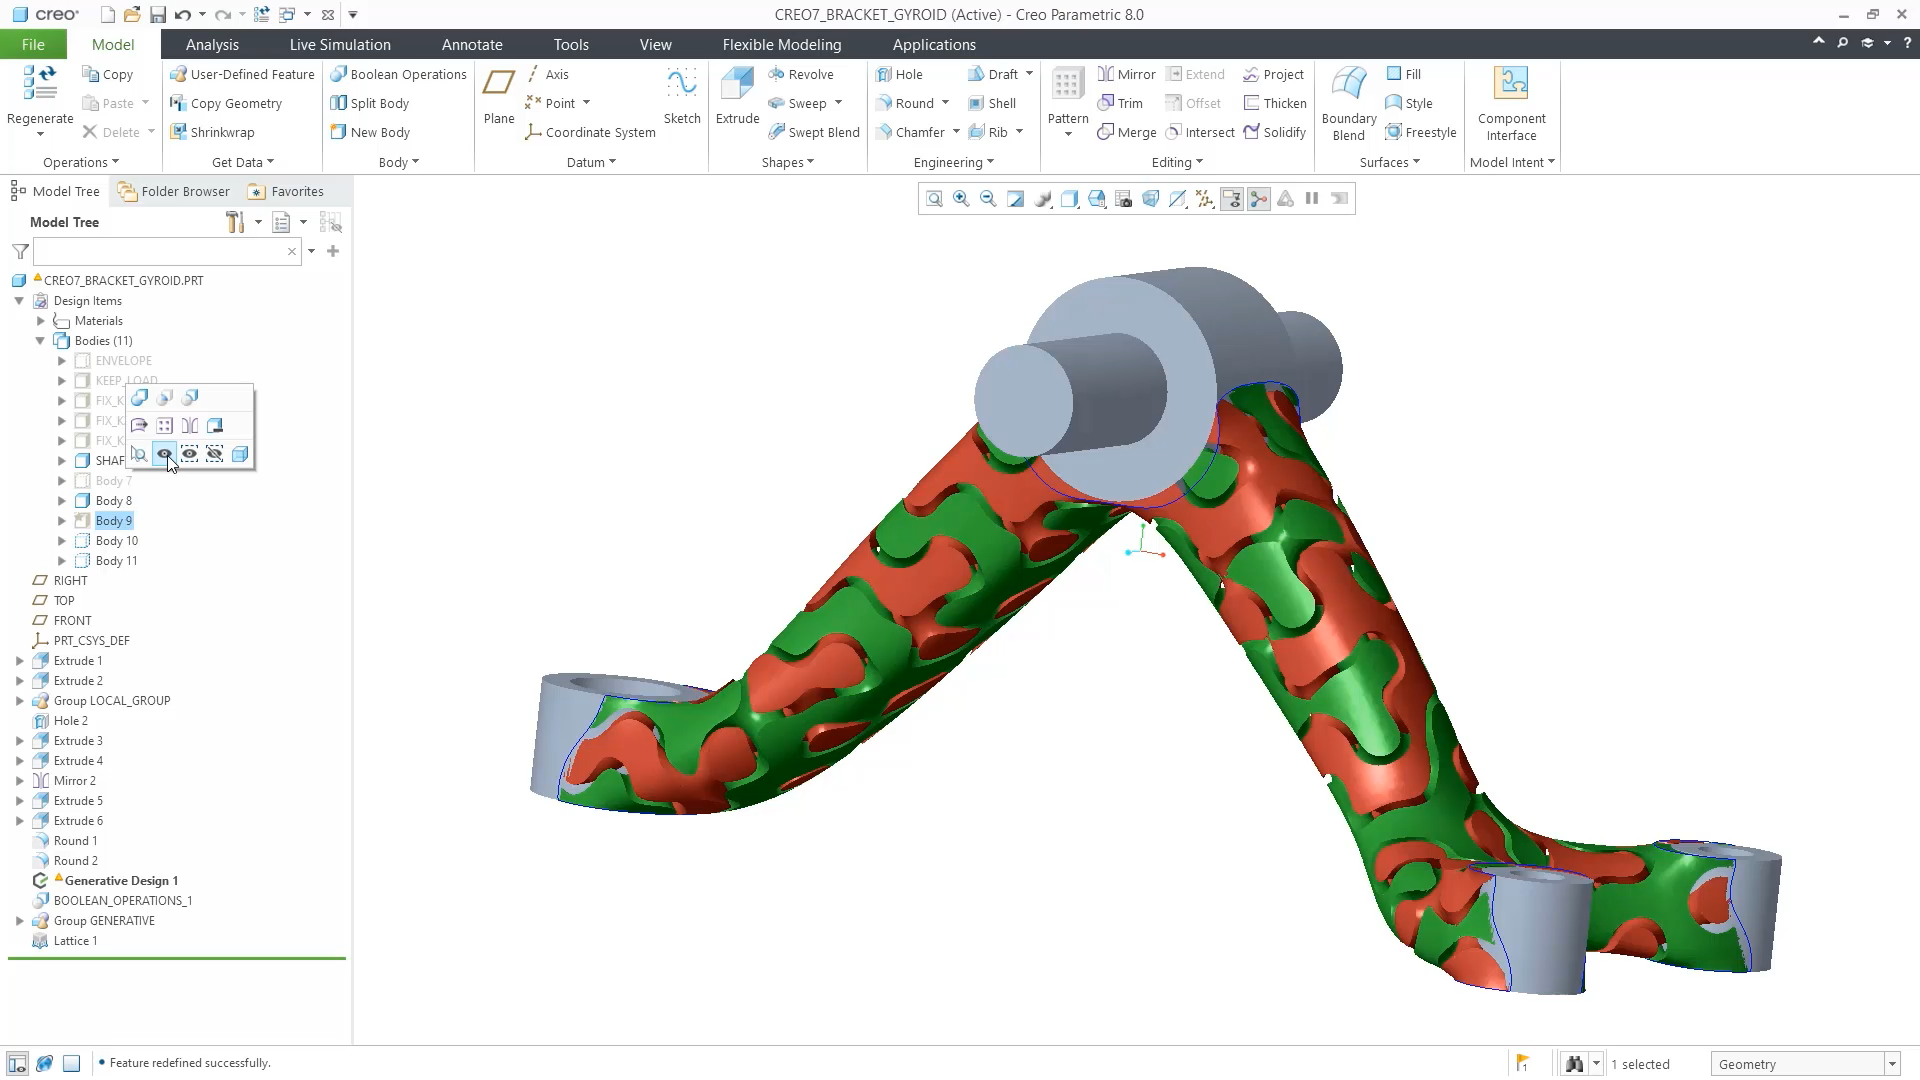Open the View Manager icon
Image resolution: width=1920 pixels, height=1080 pixels.
tap(1123, 199)
